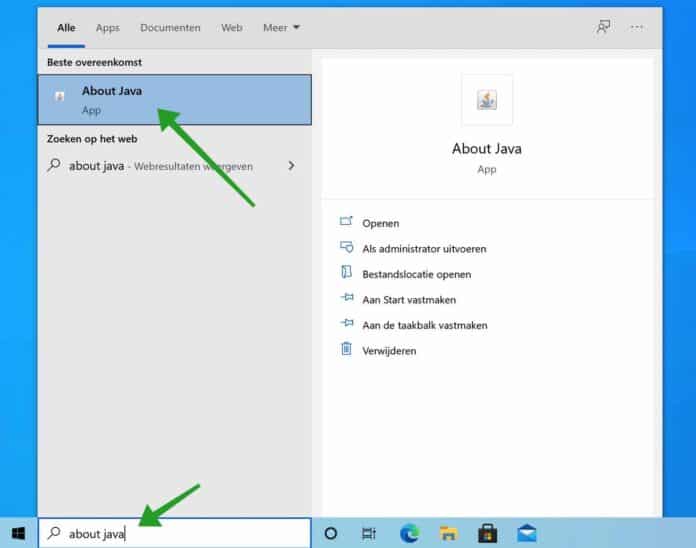This screenshot has height=548, width=696.
Task: Expand the Meer filter dropdown
Action: point(281,28)
